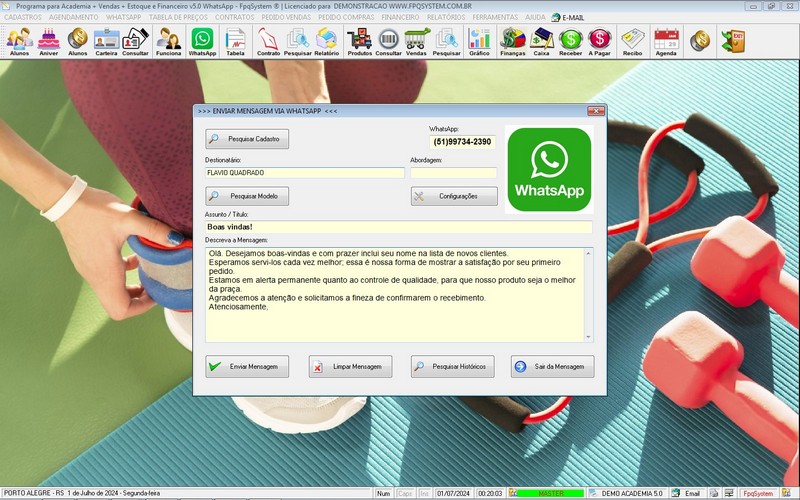
Task: Open the TABELA DE PREÇOS menu
Action: [178, 17]
